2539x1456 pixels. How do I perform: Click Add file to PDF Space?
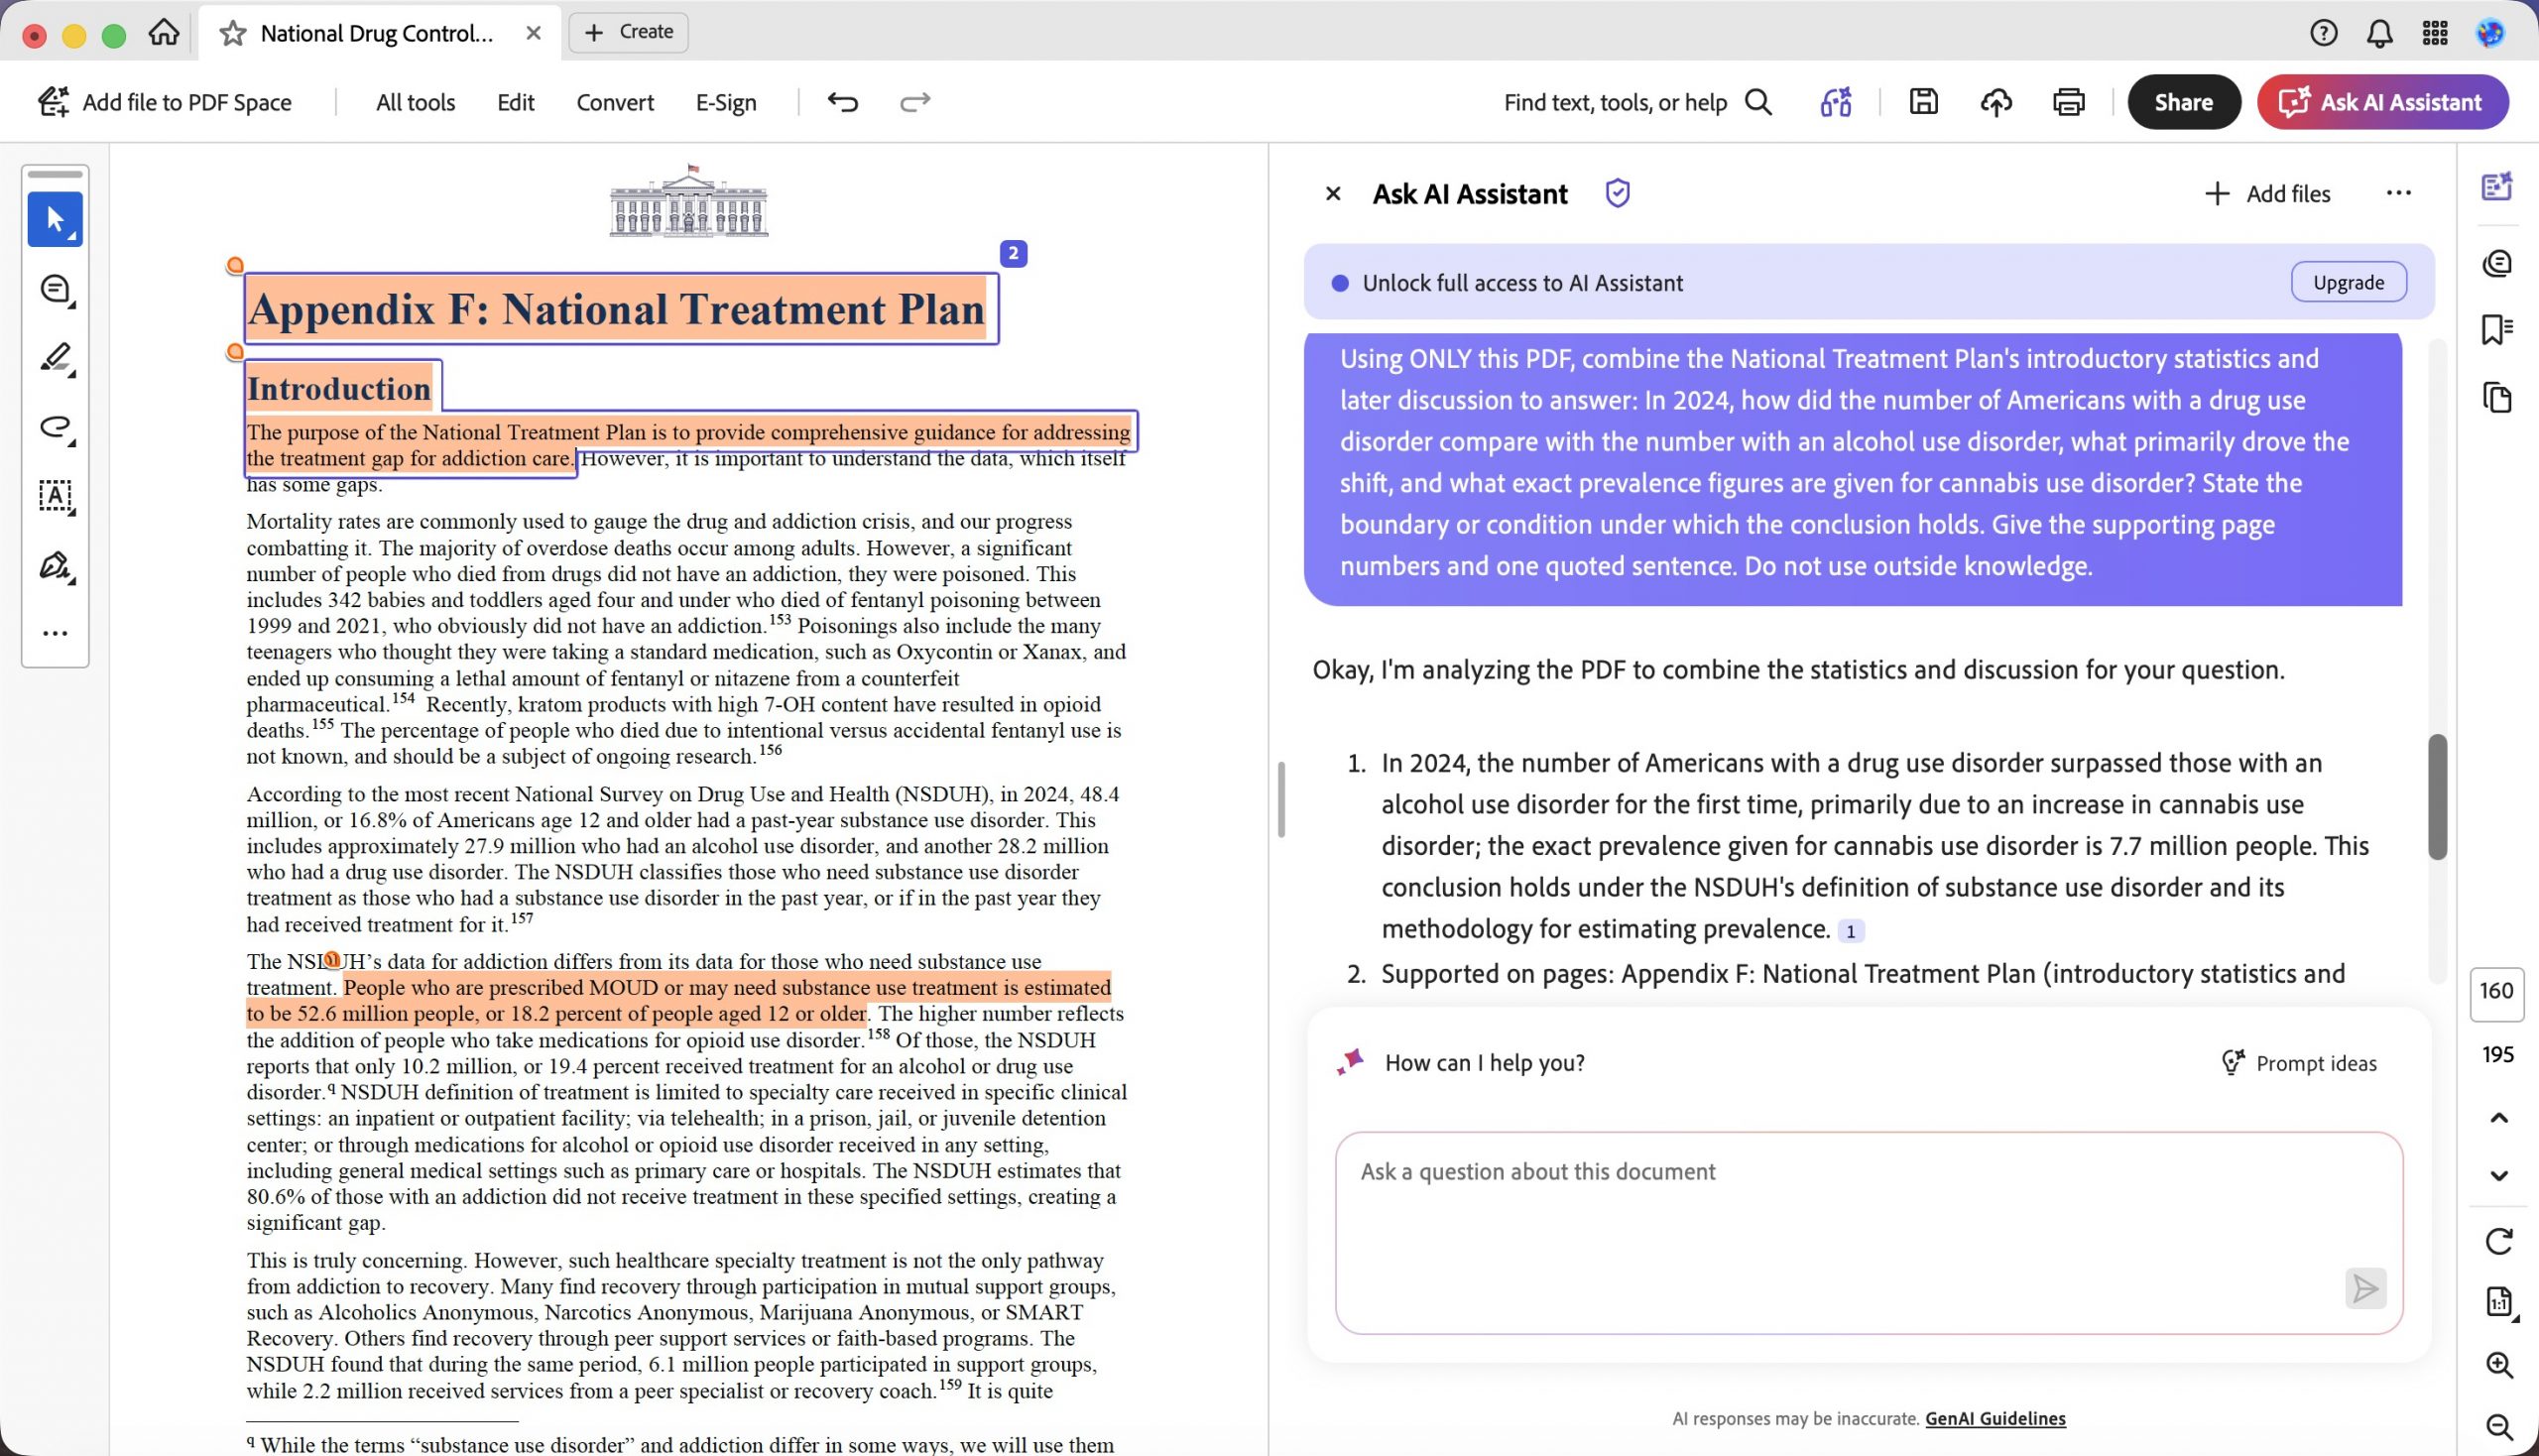[165, 102]
